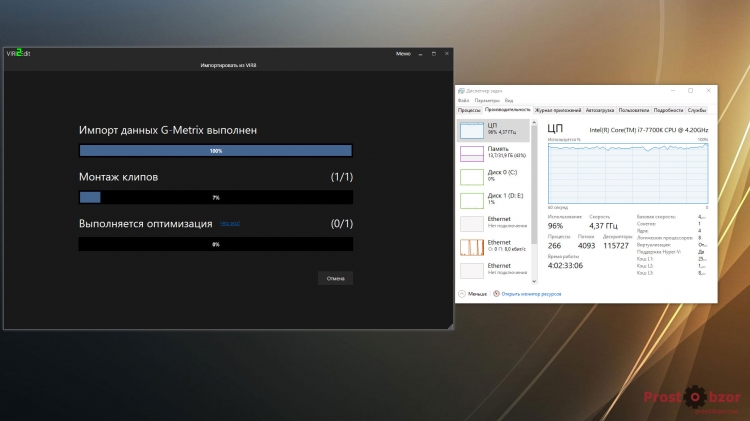Click the Task Manager title bar icon

coord(461,90)
